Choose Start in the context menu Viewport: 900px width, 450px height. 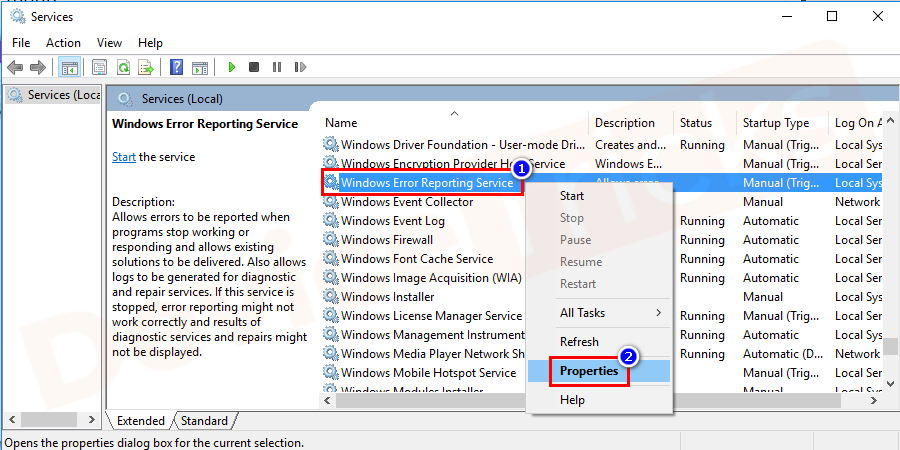pos(599,196)
